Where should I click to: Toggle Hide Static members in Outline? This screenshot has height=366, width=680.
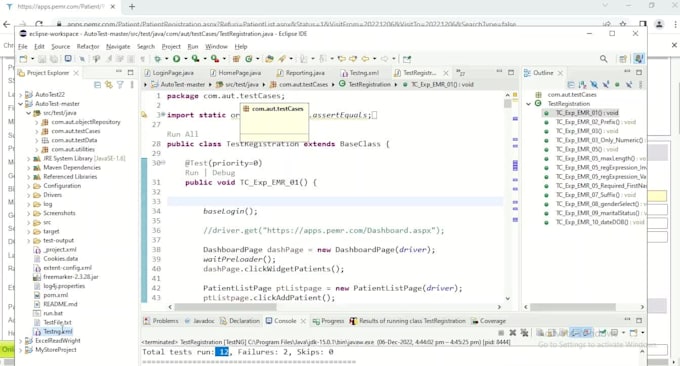pos(606,85)
